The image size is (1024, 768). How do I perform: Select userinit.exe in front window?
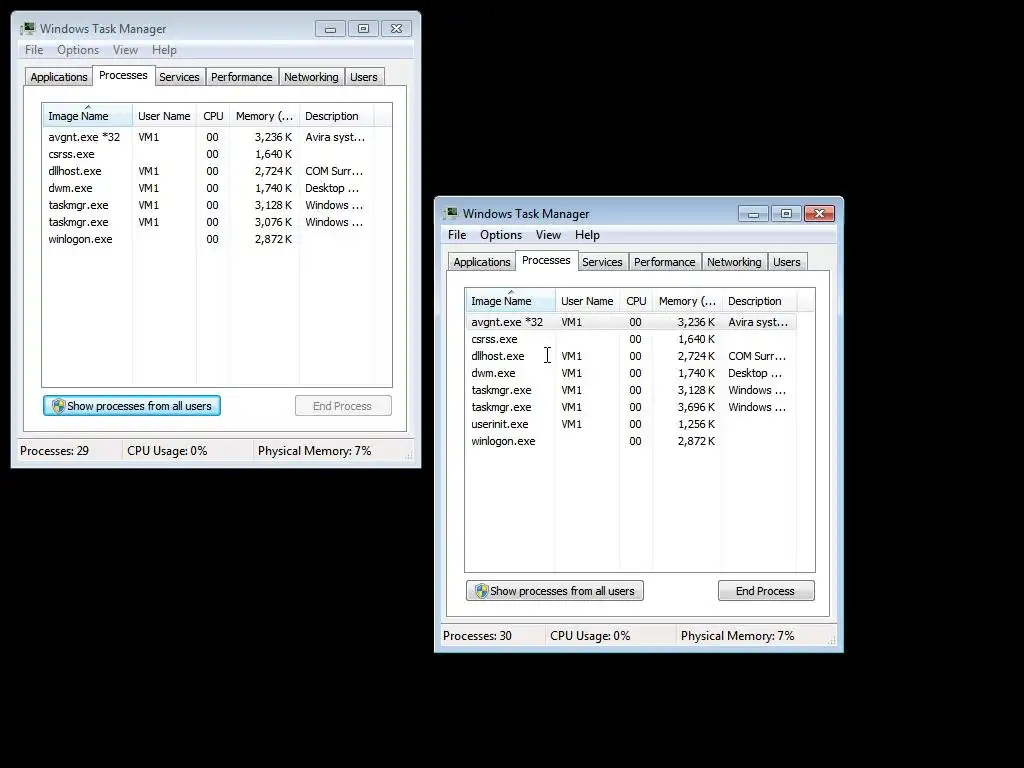(x=631, y=424)
